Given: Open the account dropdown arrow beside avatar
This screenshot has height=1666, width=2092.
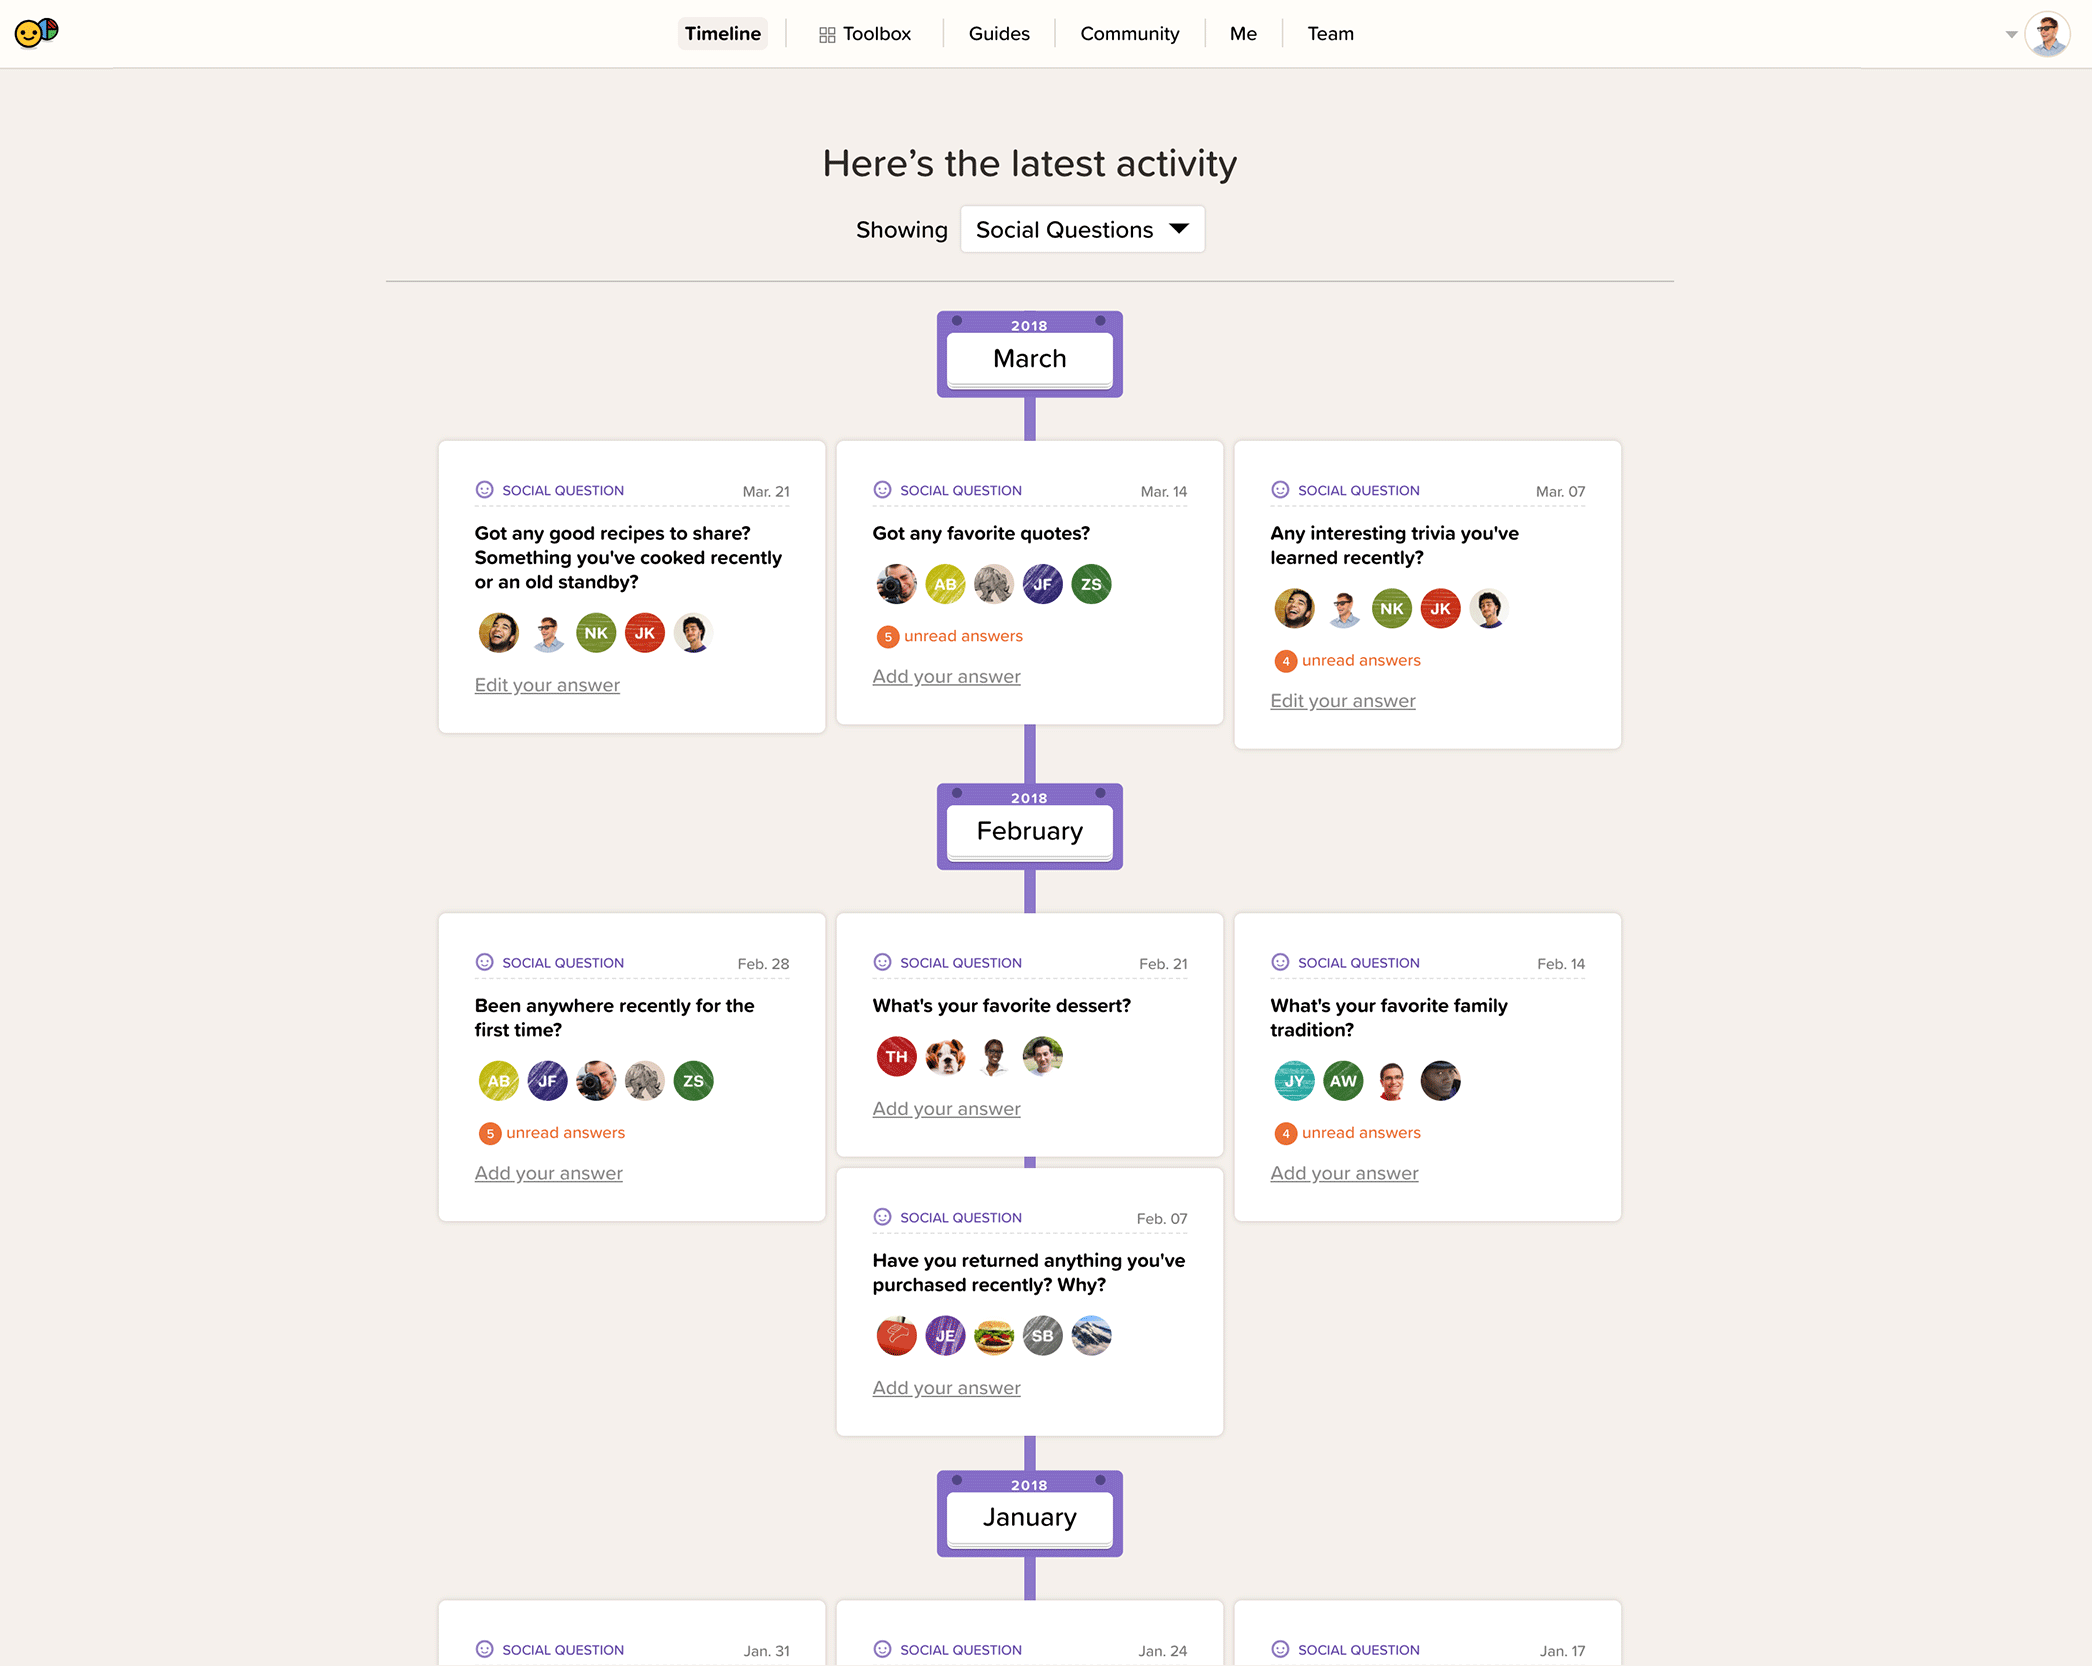Looking at the screenshot, I should 2010,33.
